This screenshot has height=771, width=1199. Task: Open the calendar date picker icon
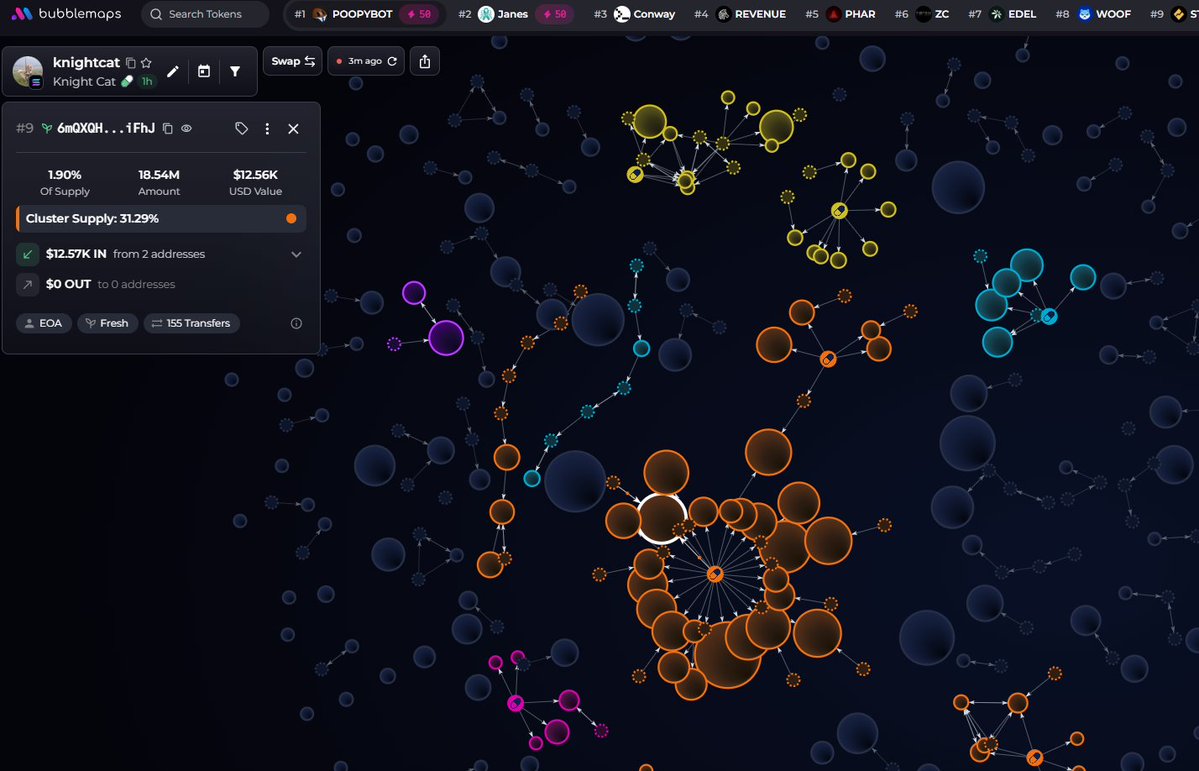point(203,71)
